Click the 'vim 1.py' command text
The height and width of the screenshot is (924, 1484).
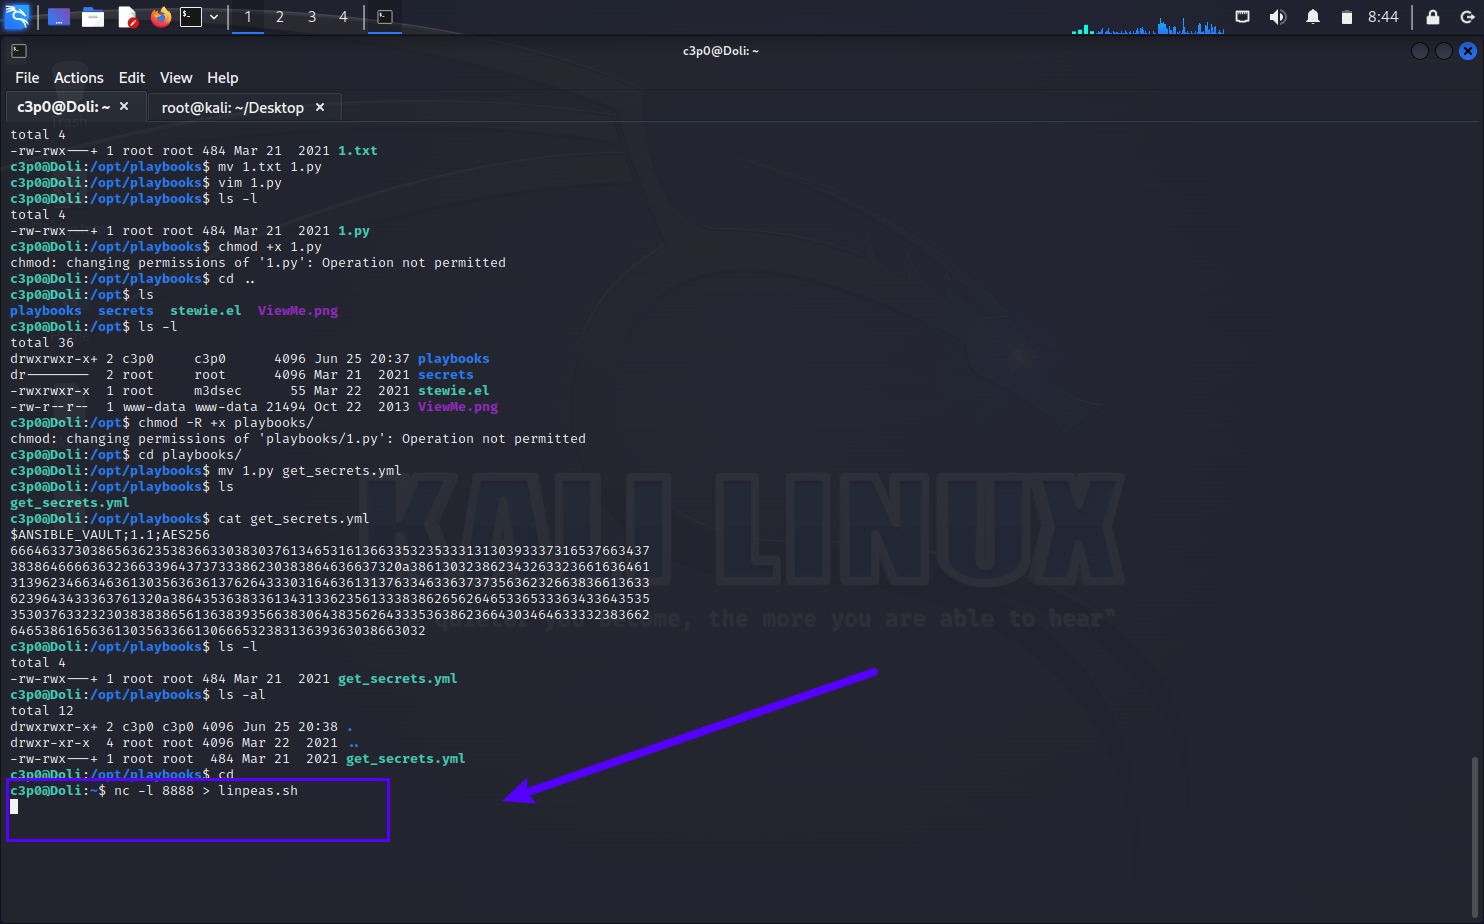pos(250,183)
